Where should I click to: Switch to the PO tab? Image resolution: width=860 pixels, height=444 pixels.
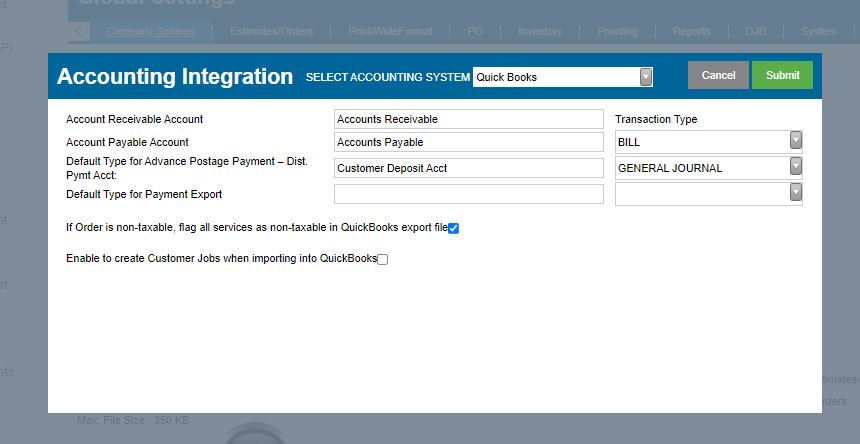(x=475, y=31)
